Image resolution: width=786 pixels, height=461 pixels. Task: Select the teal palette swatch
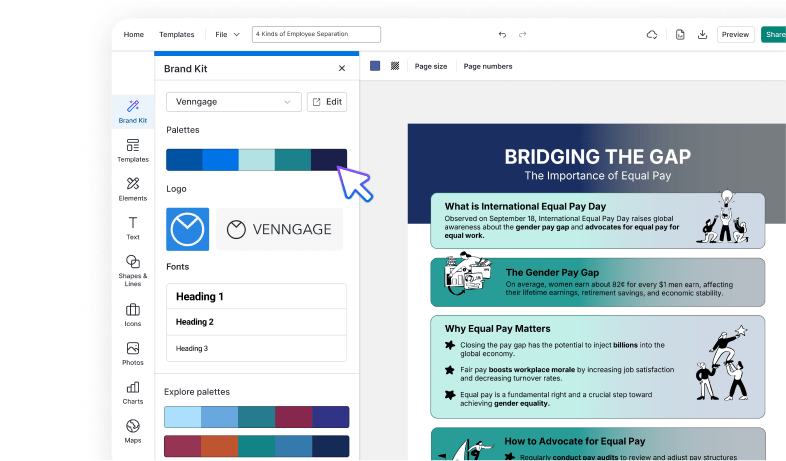293,160
